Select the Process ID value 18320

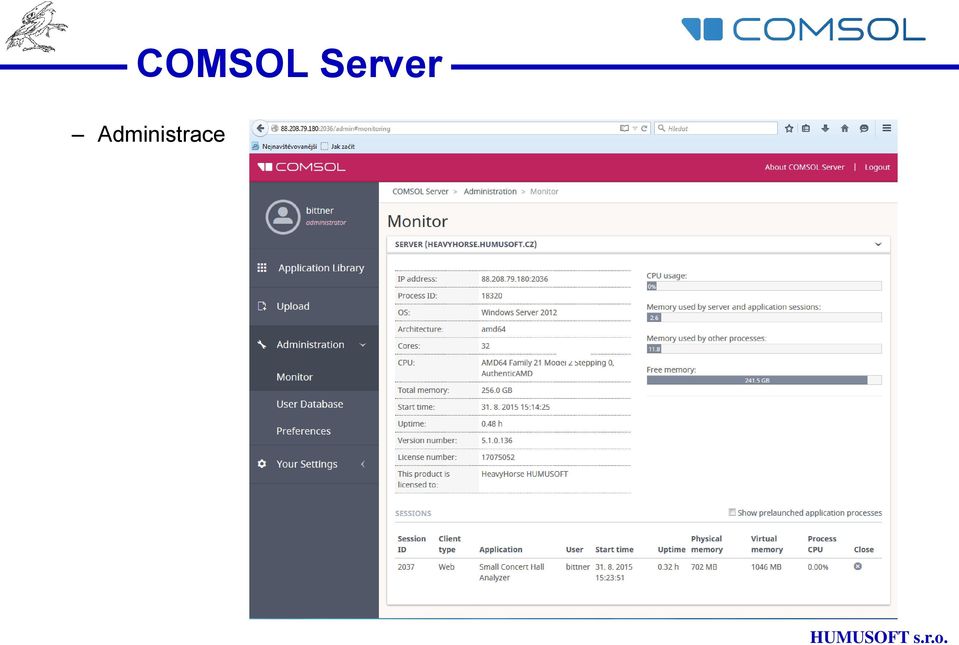492,296
